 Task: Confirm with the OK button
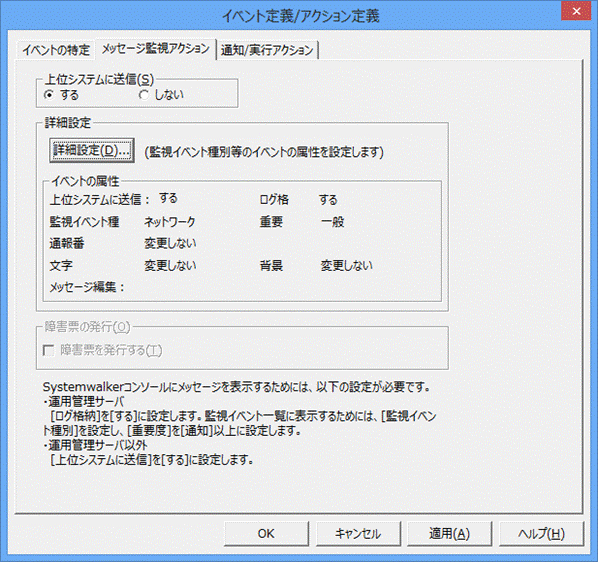[266, 533]
